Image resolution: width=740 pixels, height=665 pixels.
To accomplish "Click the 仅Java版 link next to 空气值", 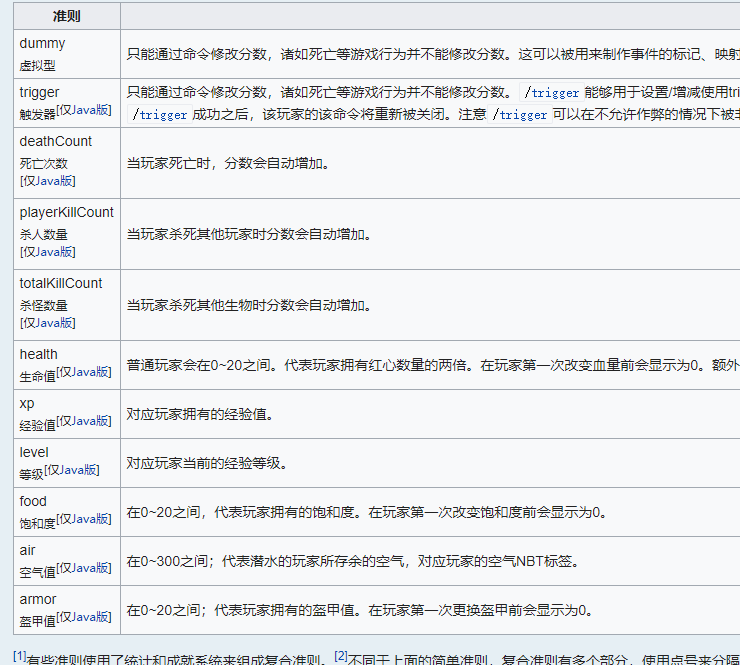I will tap(86, 568).
